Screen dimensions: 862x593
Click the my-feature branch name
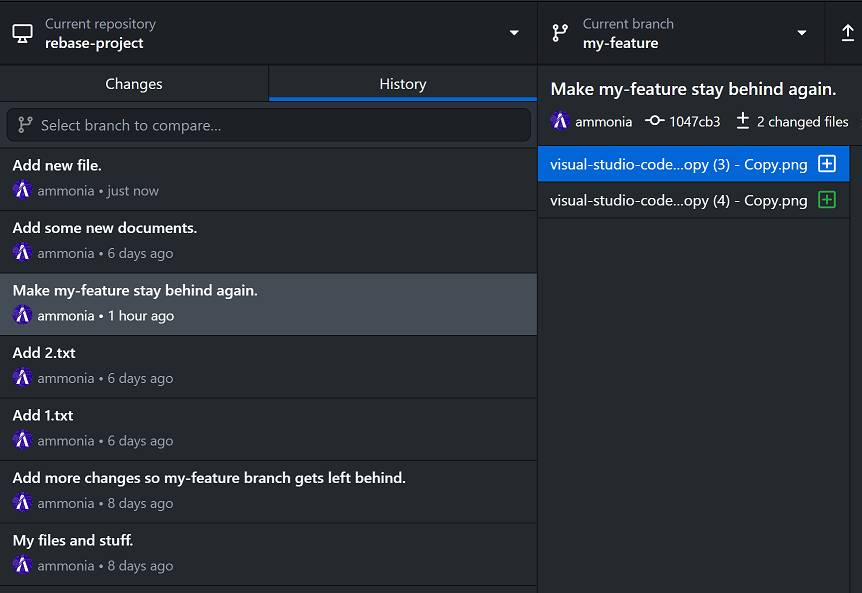620,43
